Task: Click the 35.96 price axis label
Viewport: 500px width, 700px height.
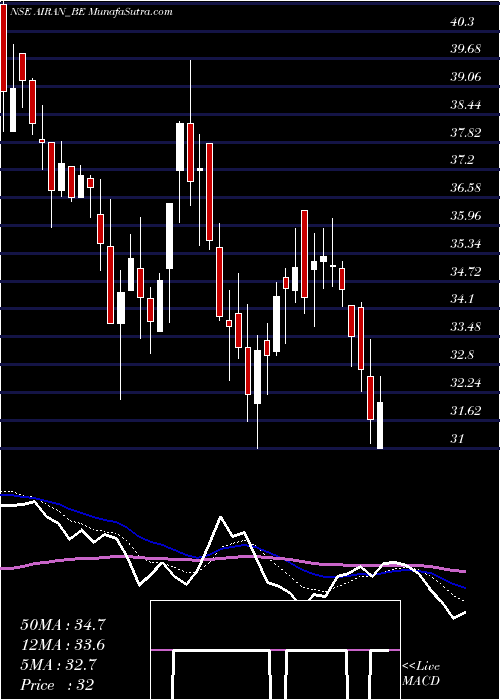Action: [466, 216]
